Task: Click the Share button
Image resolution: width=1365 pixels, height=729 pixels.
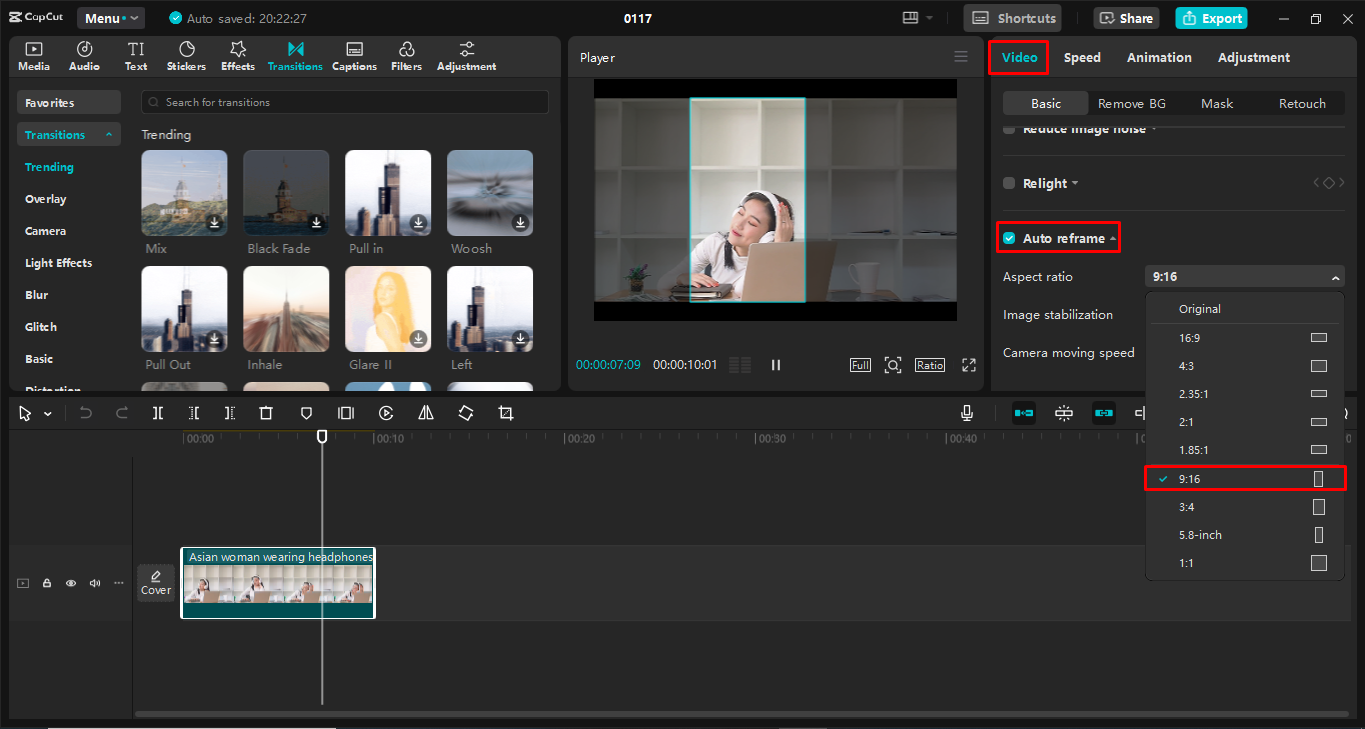Action: click(1126, 18)
